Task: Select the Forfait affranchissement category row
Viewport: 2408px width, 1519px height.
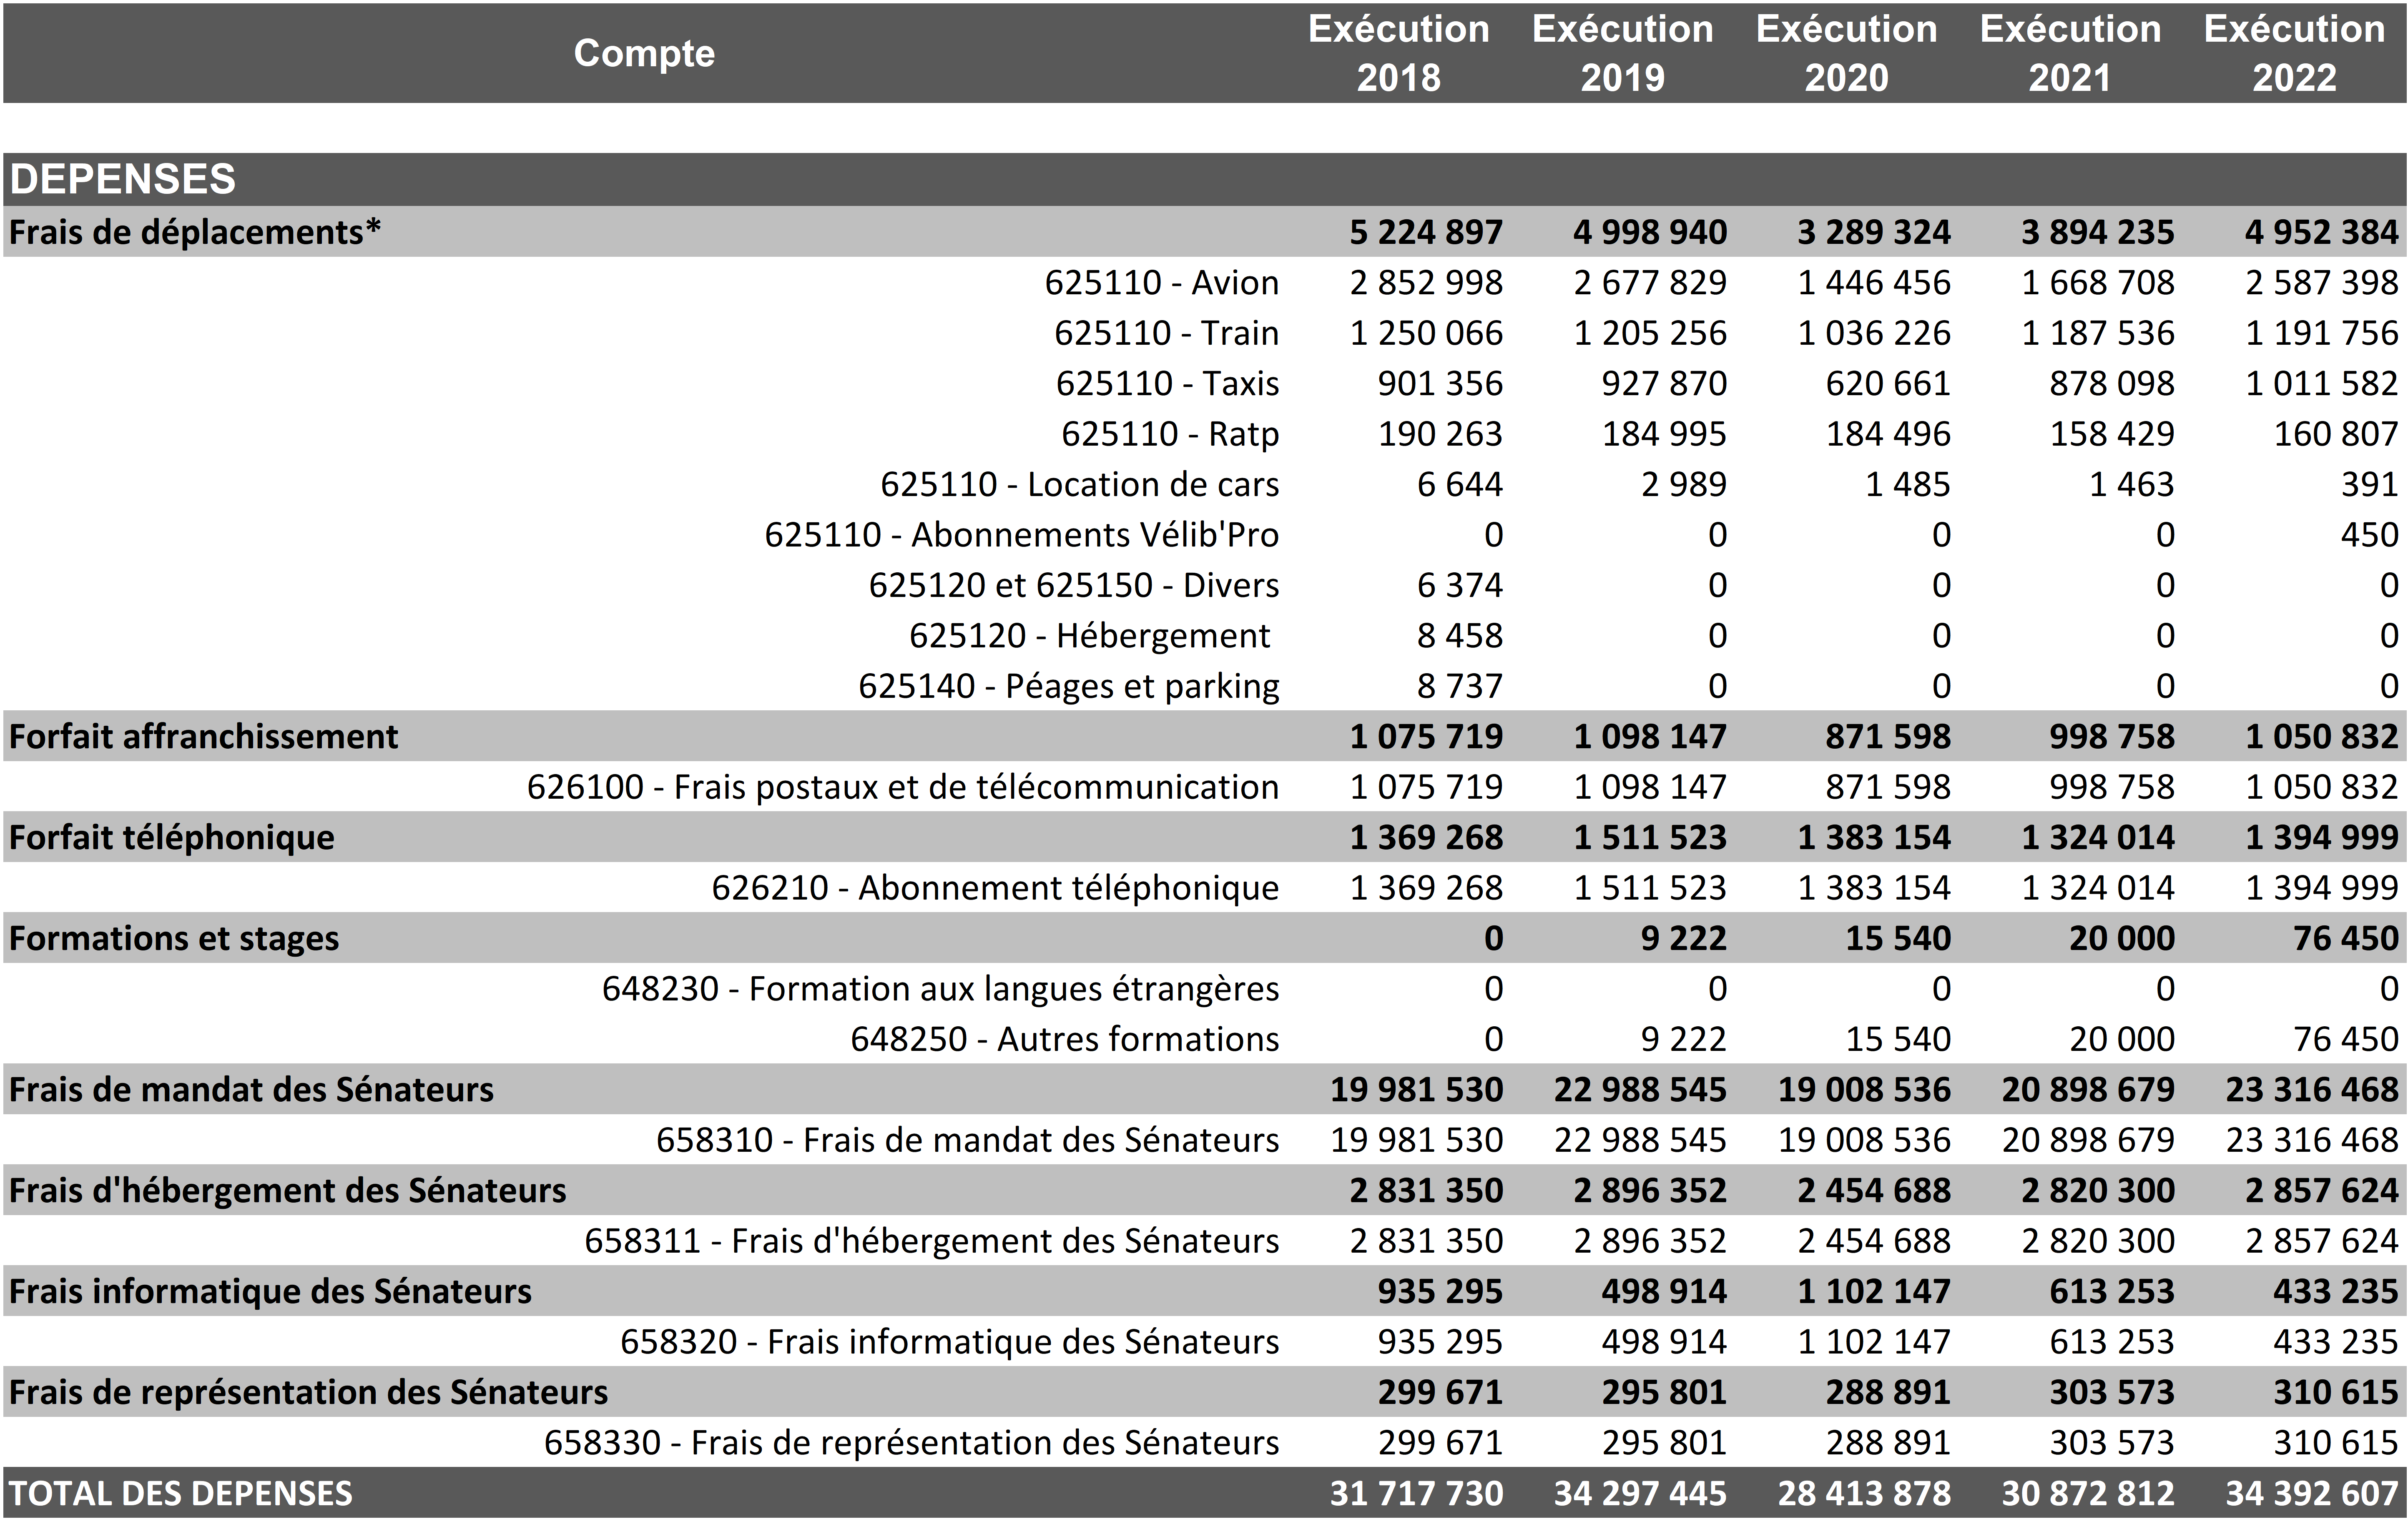Action: coord(203,737)
